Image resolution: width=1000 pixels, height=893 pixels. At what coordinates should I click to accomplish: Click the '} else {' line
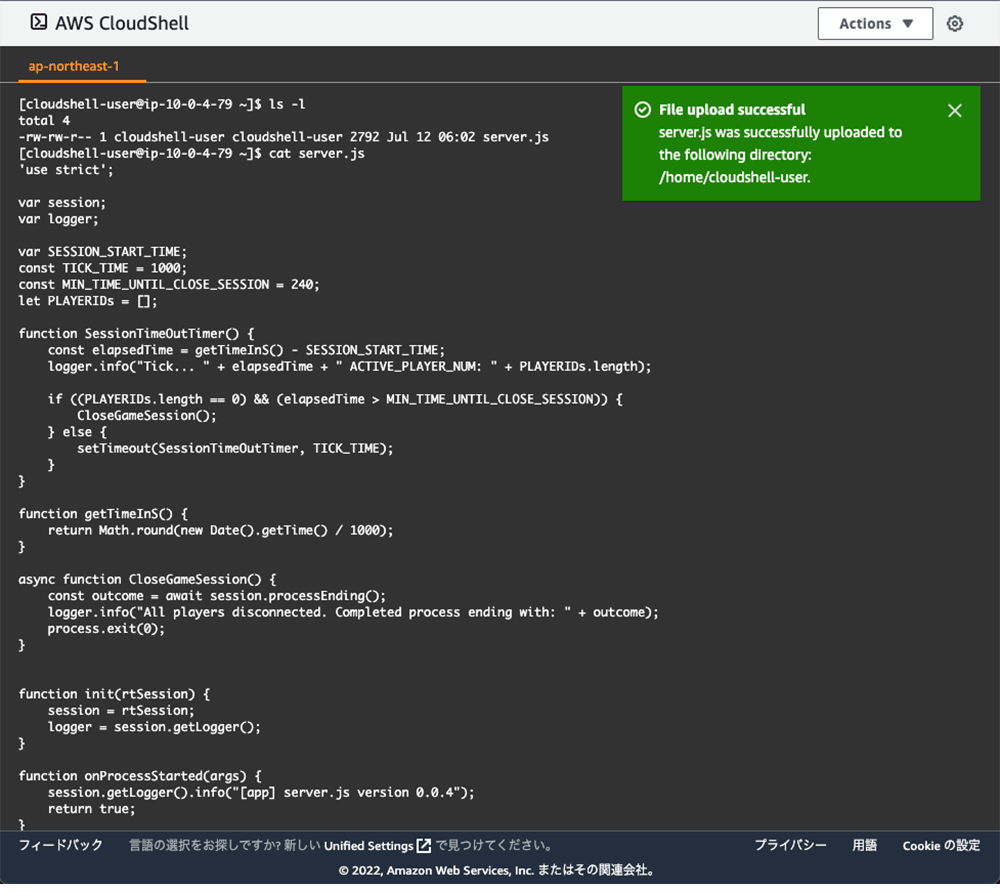tap(77, 432)
